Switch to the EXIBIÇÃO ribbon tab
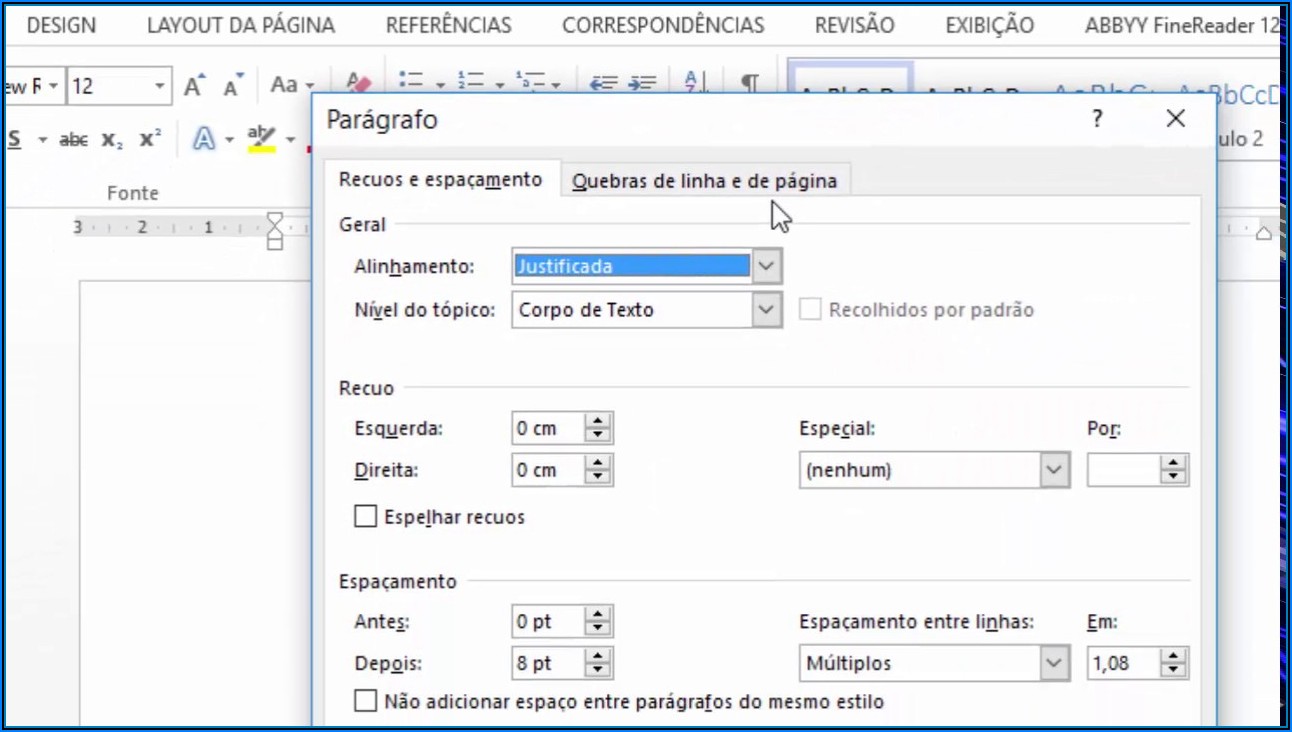This screenshot has height=732, width=1292. pos(990,26)
